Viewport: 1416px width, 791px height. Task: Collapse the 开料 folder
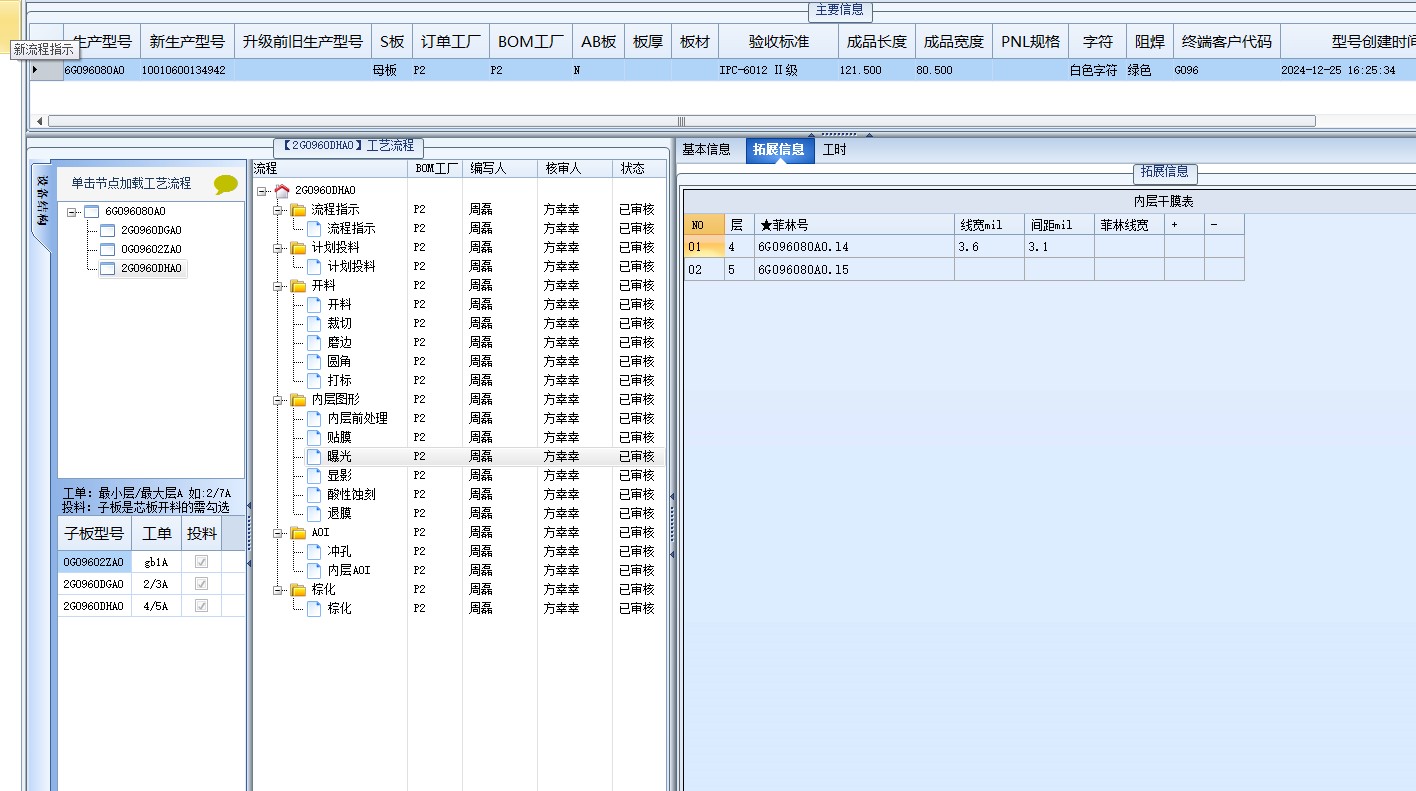click(278, 285)
